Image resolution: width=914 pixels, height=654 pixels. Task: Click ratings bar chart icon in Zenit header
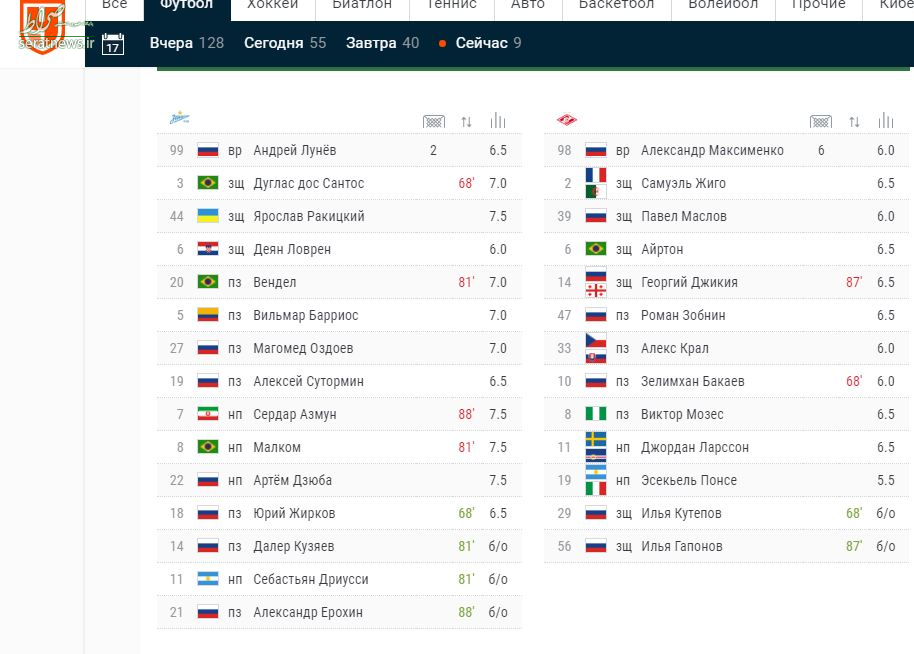tap(498, 121)
